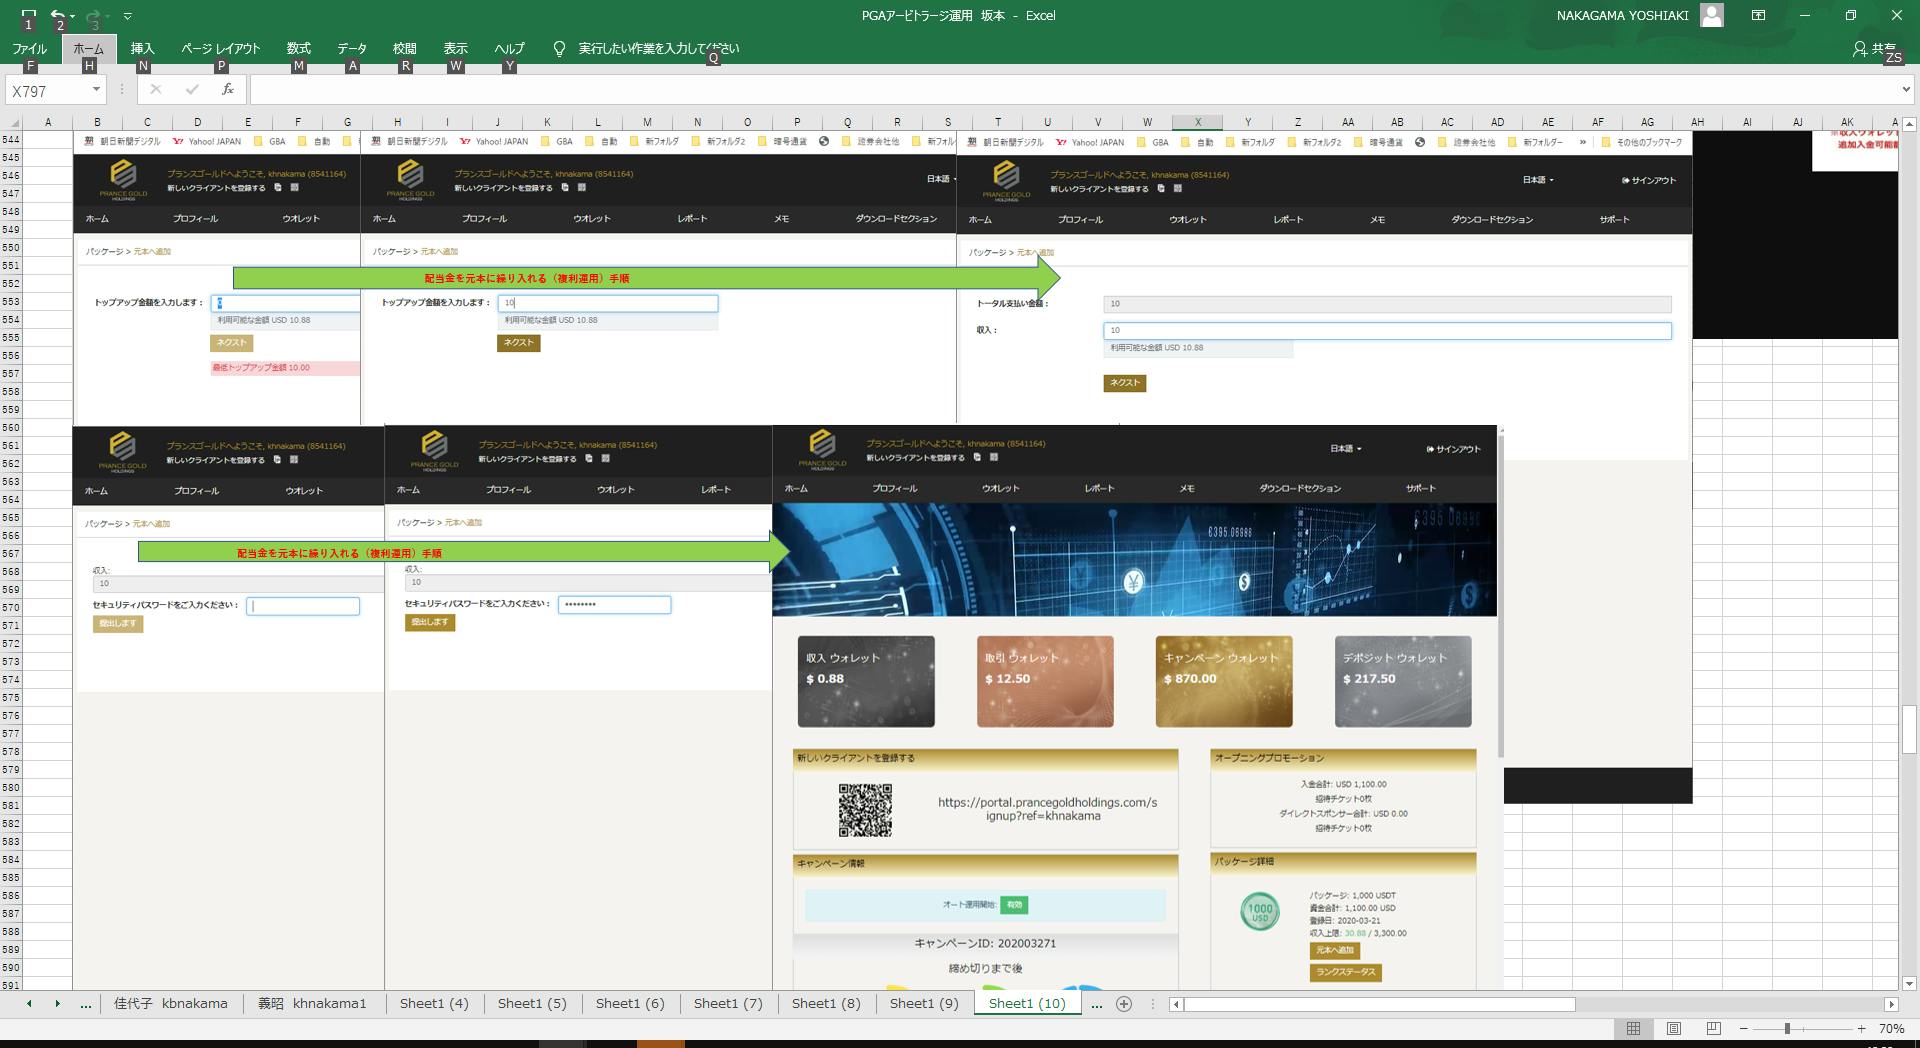The height and width of the screenshot is (1048, 1920).
Task: Click the zoom out minus icon
Action: [1744, 1028]
